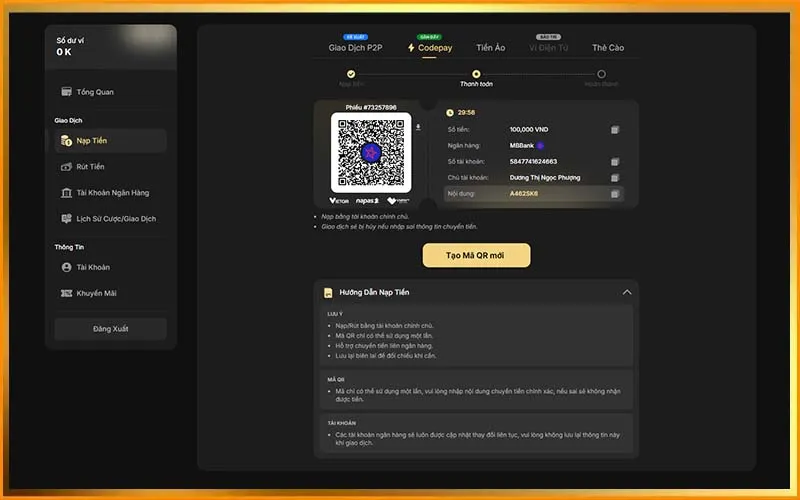Copy the transfer content code A462SK8

tap(615, 194)
